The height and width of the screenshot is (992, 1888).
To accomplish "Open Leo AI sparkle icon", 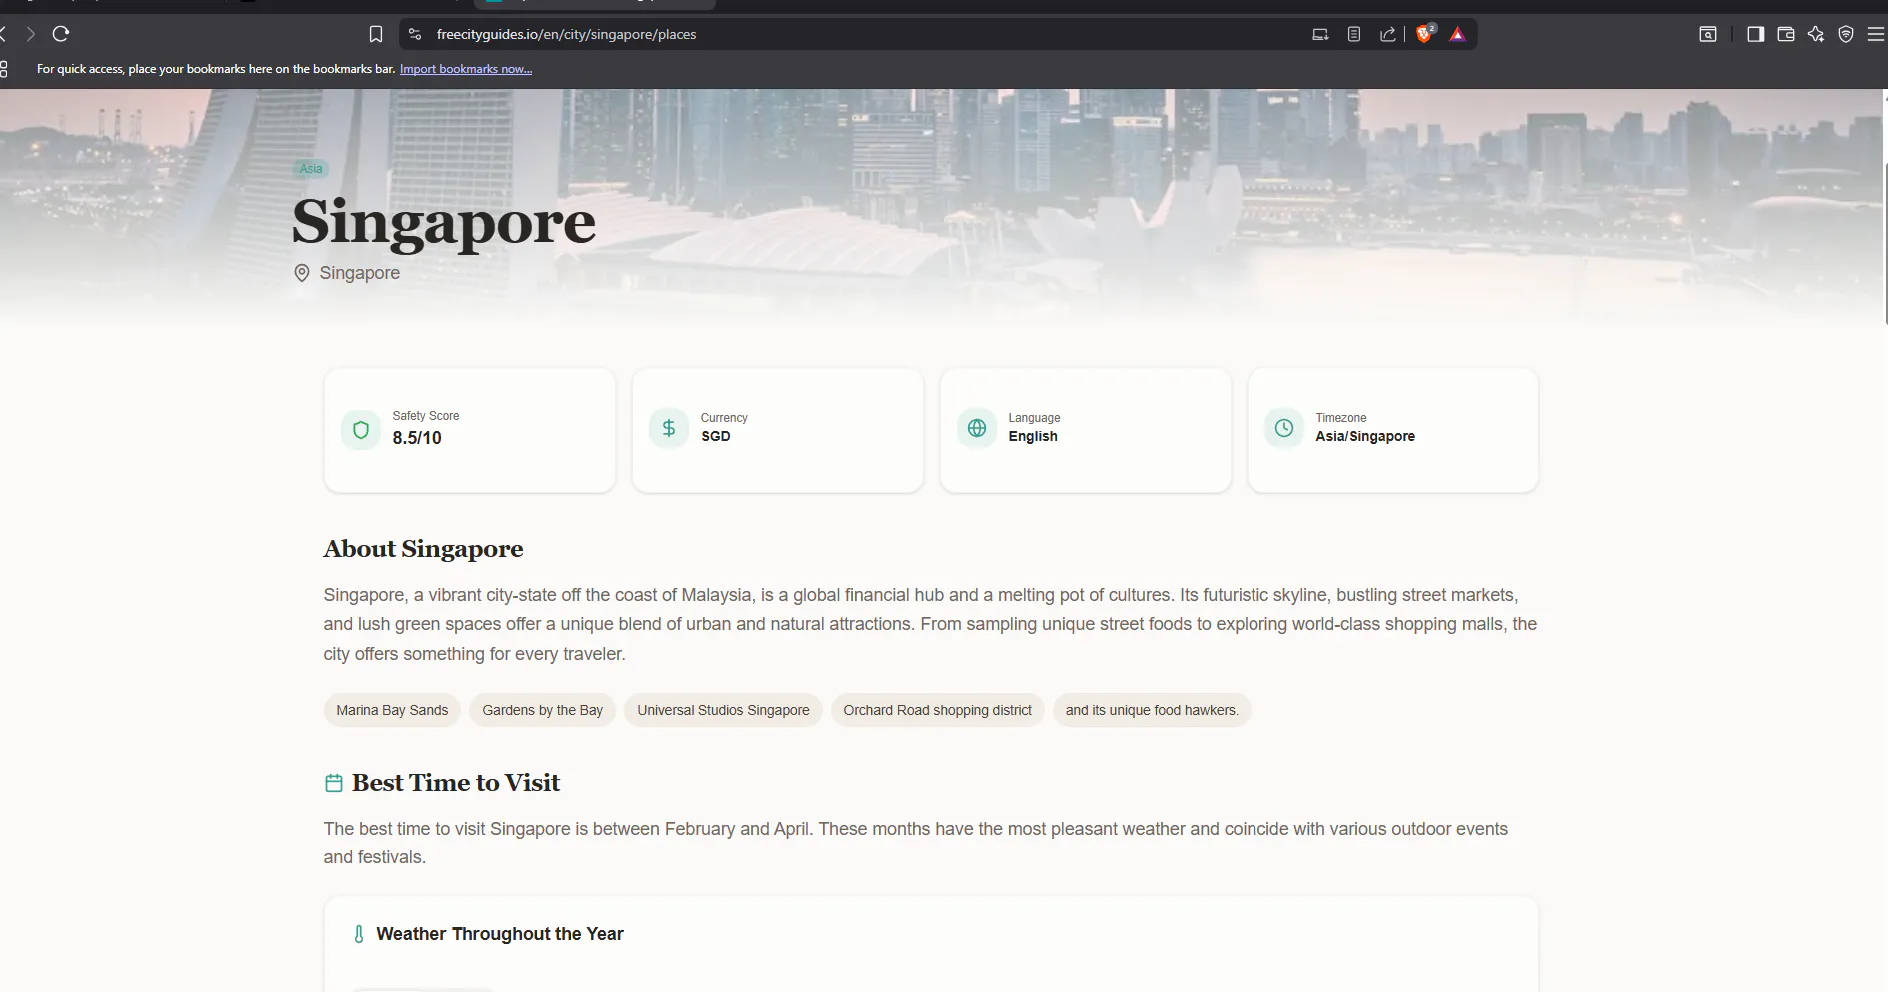I will 1816,34.
